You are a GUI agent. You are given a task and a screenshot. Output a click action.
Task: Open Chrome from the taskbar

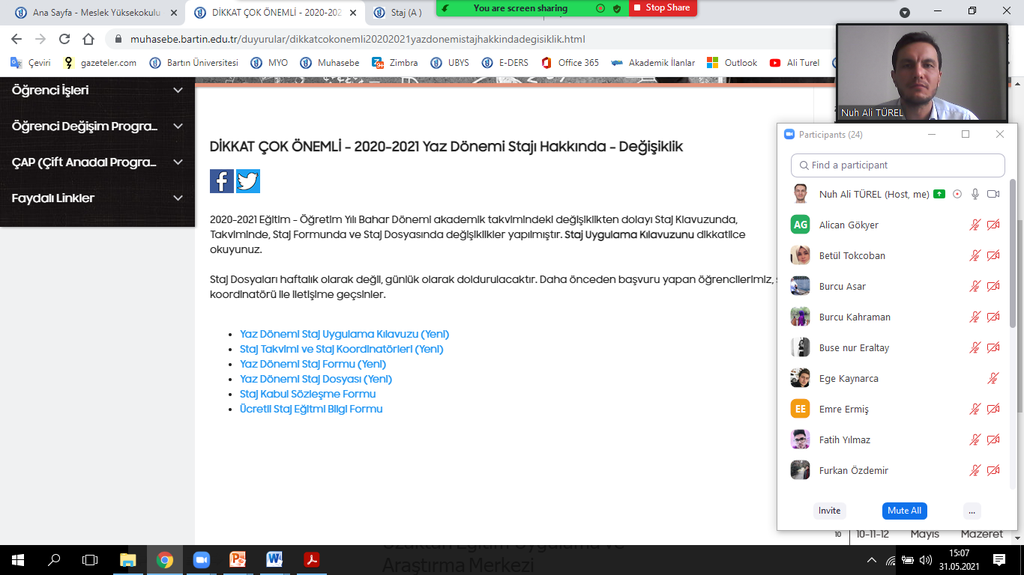[x=165, y=560]
